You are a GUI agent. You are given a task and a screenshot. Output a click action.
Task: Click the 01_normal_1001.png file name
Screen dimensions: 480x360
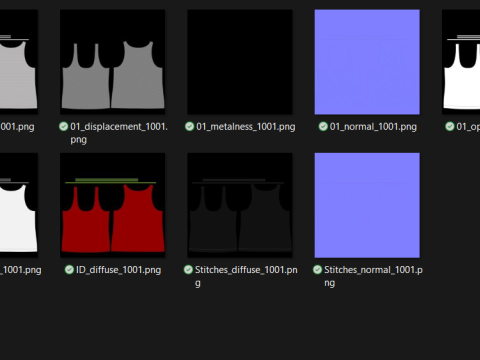pyautogui.click(x=373, y=127)
